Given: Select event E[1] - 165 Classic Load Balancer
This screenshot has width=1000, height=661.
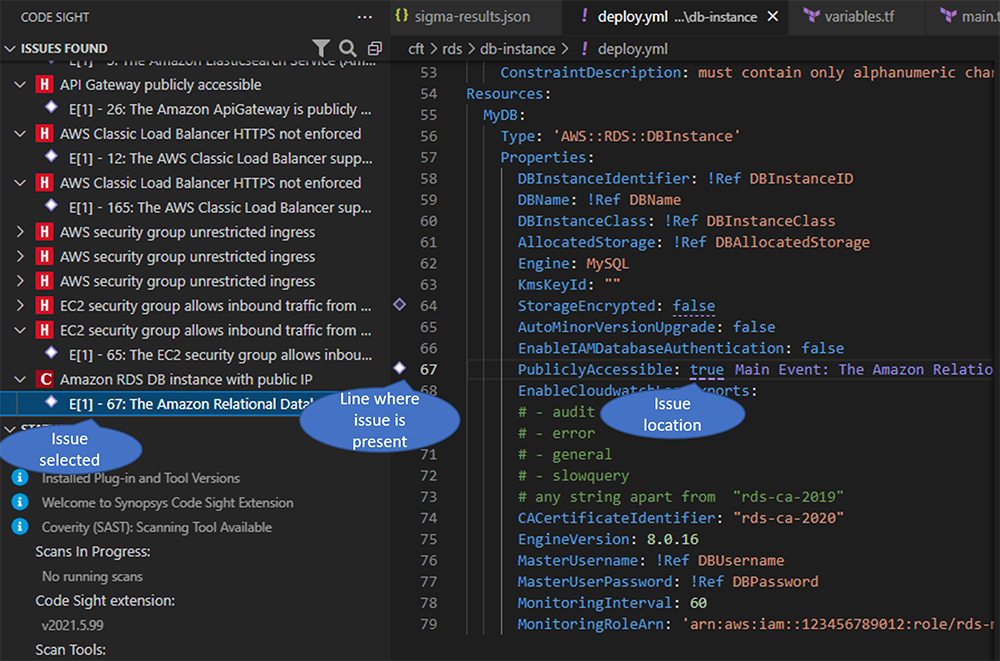Looking at the screenshot, I should pos(219,207).
